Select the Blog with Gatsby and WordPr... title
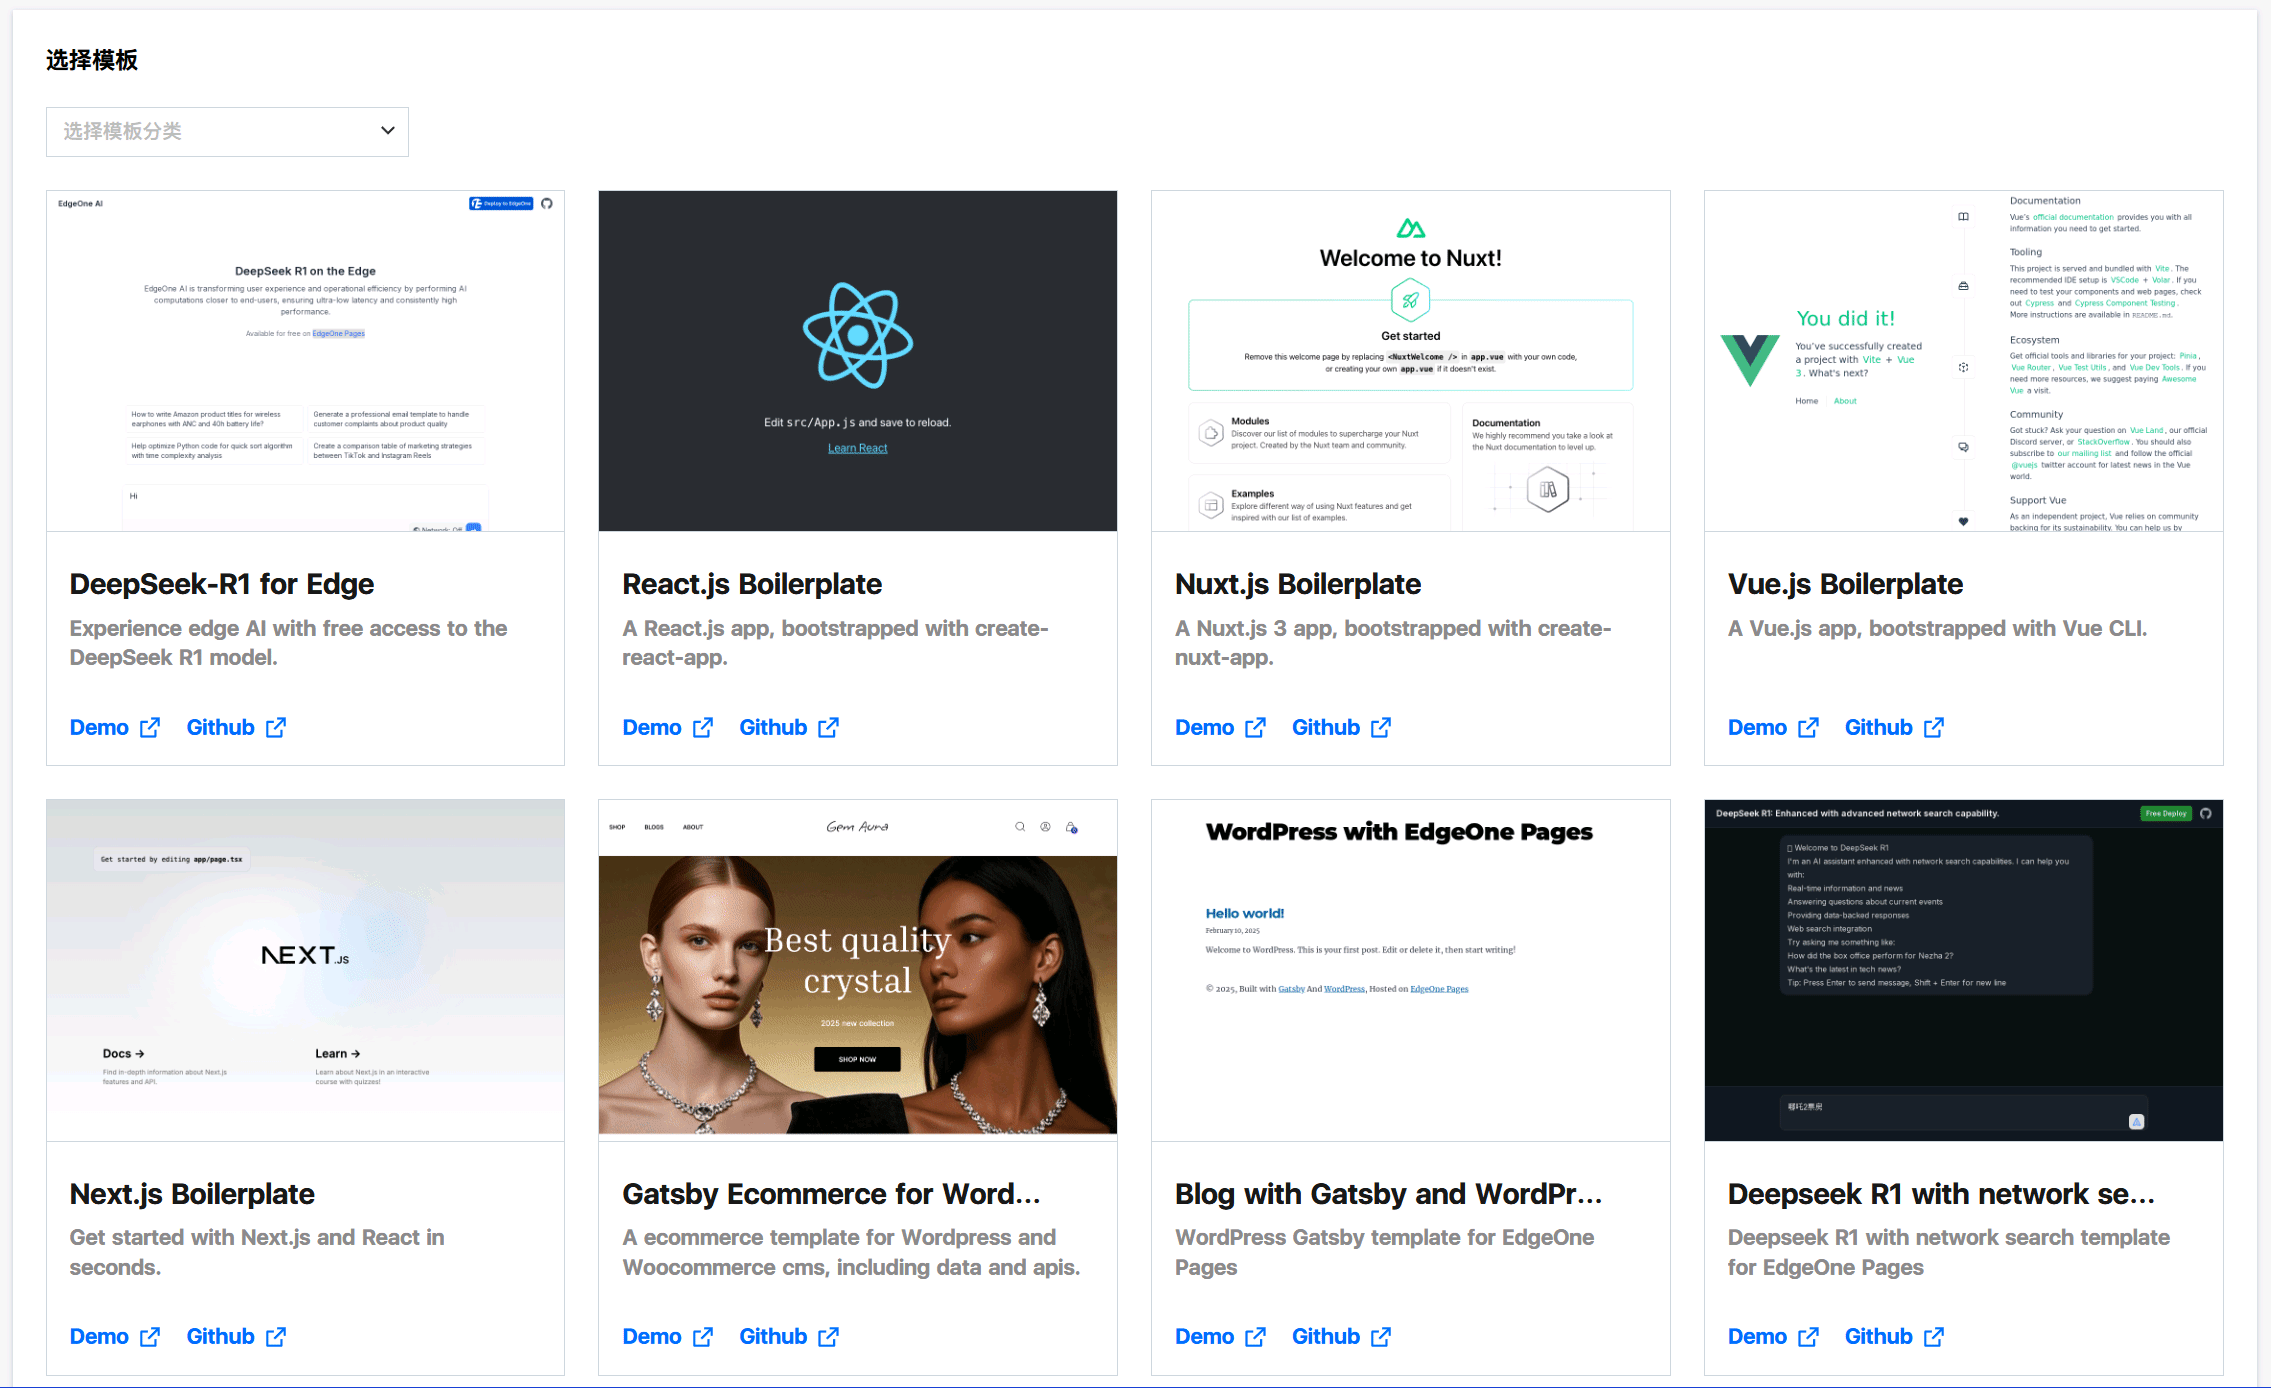The width and height of the screenshot is (2271, 1388). 1389,1194
